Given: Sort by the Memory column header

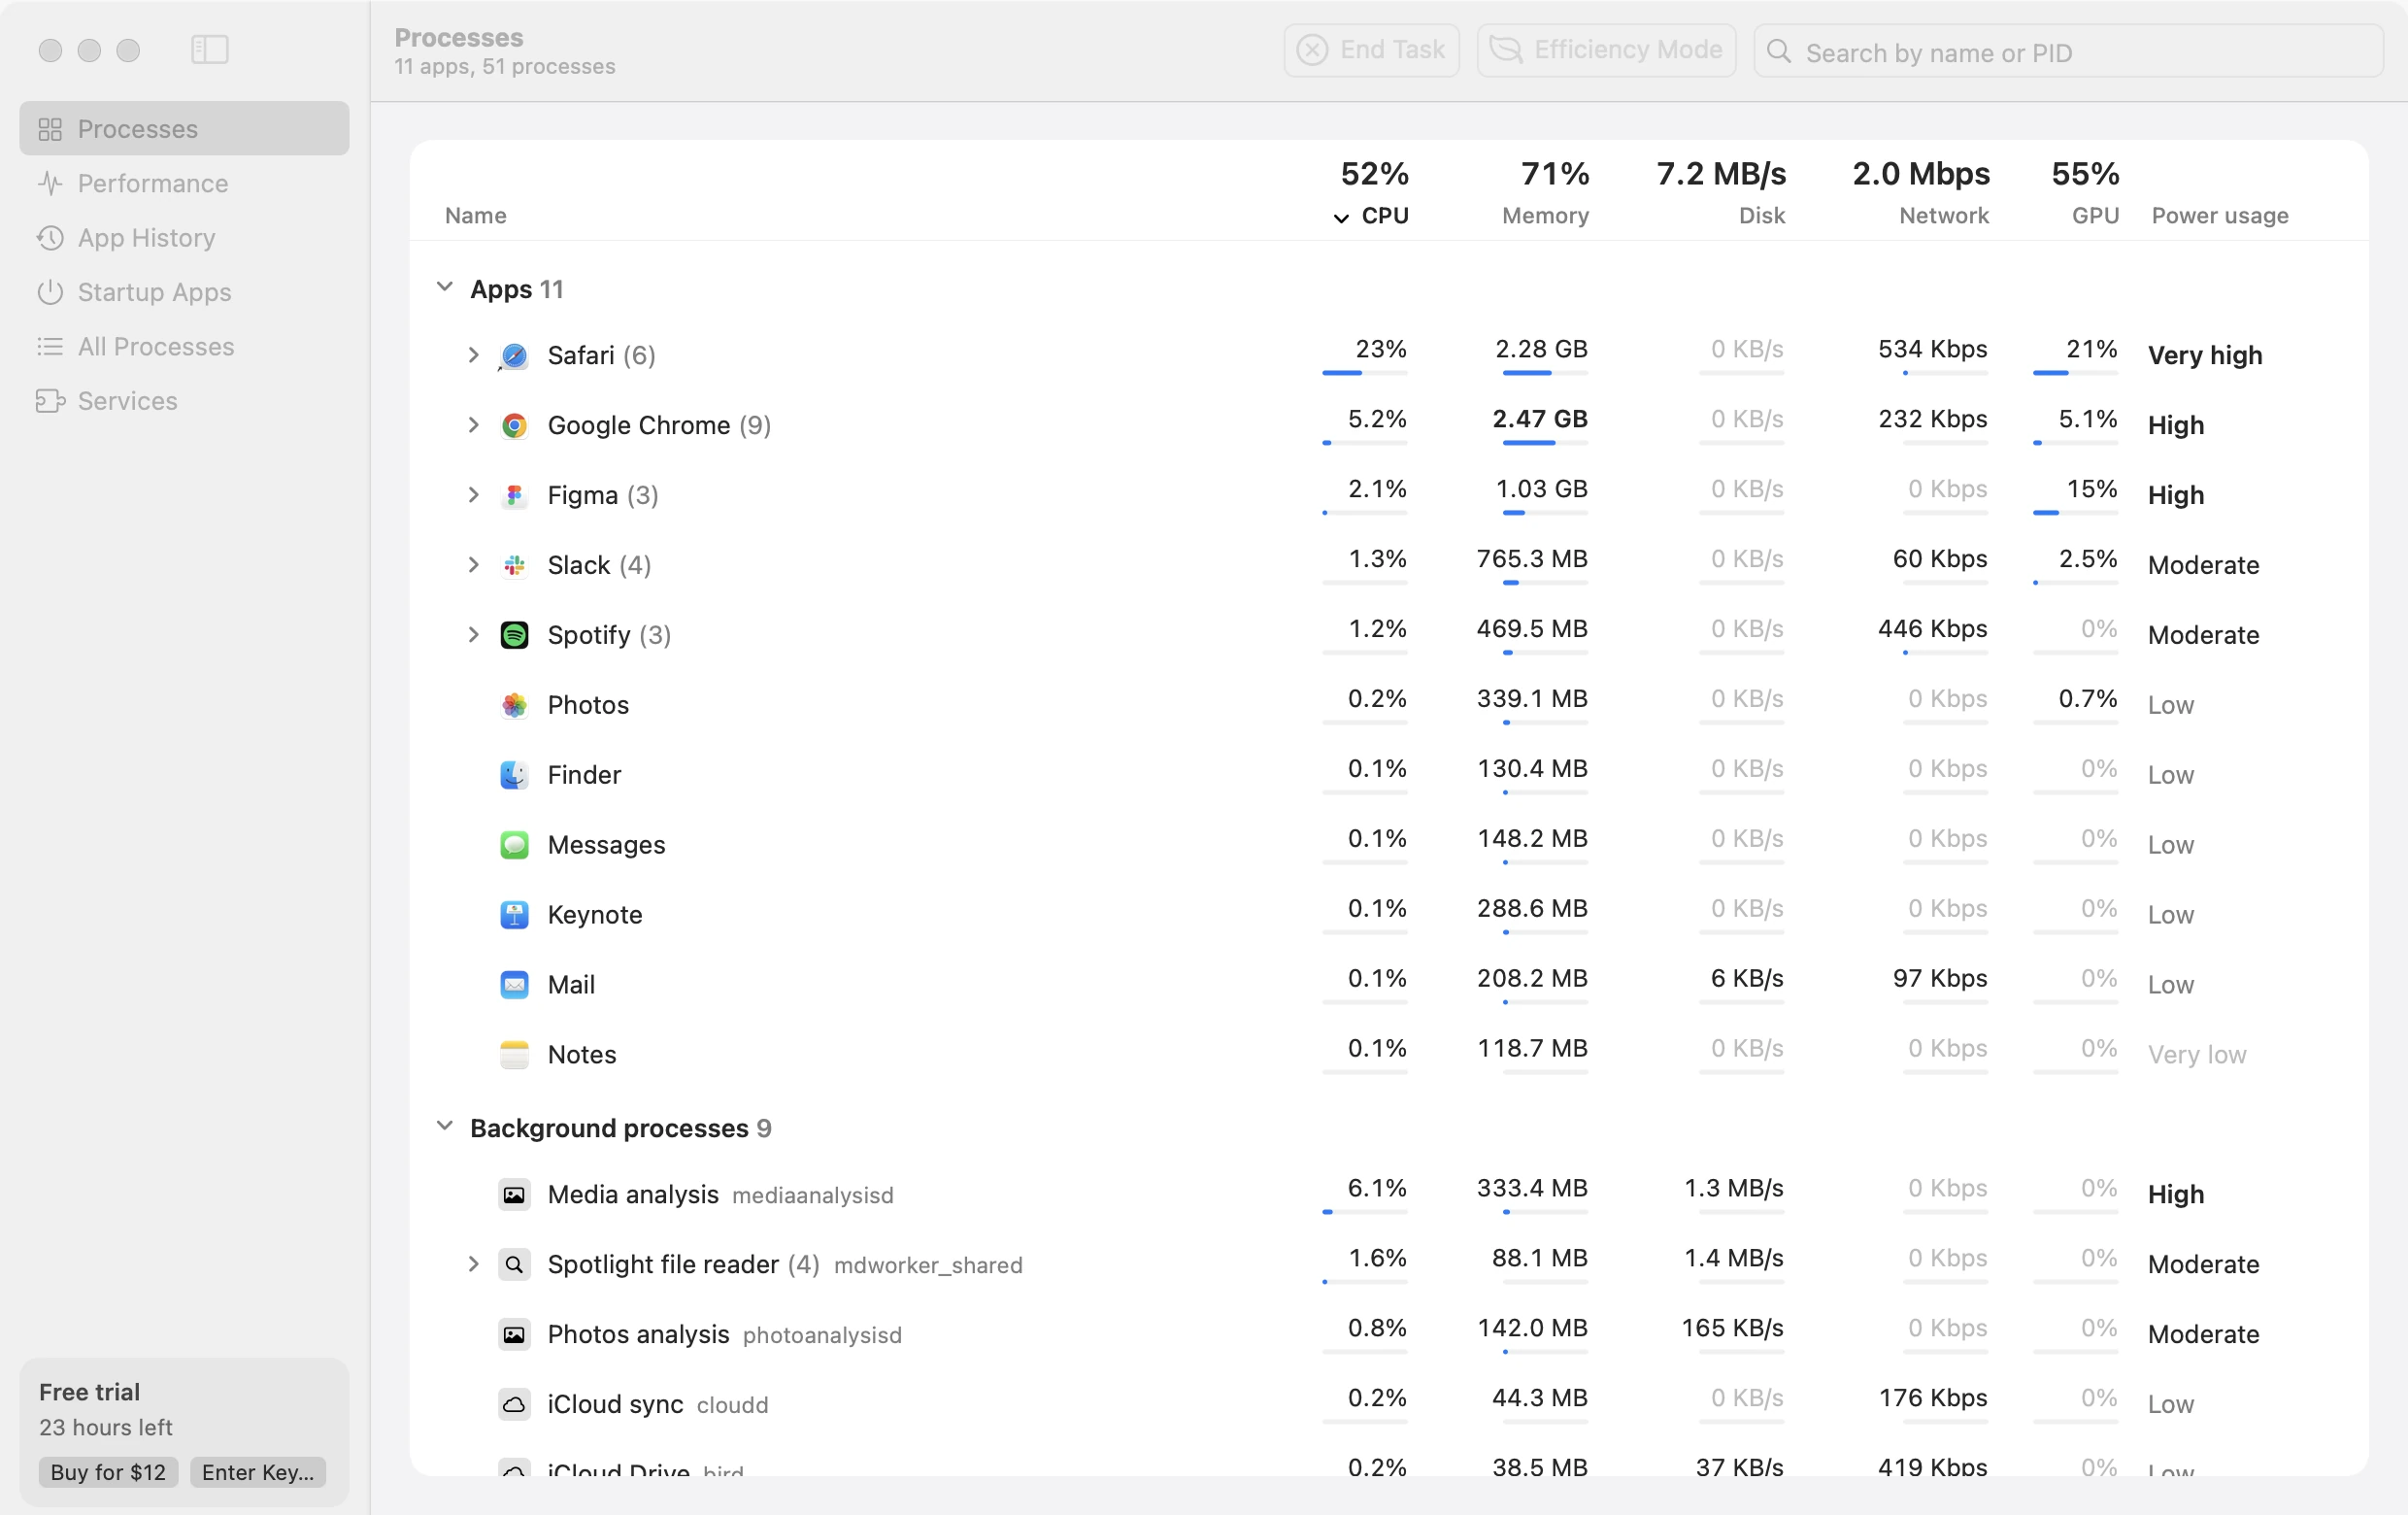Looking at the screenshot, I should 1545,216.
